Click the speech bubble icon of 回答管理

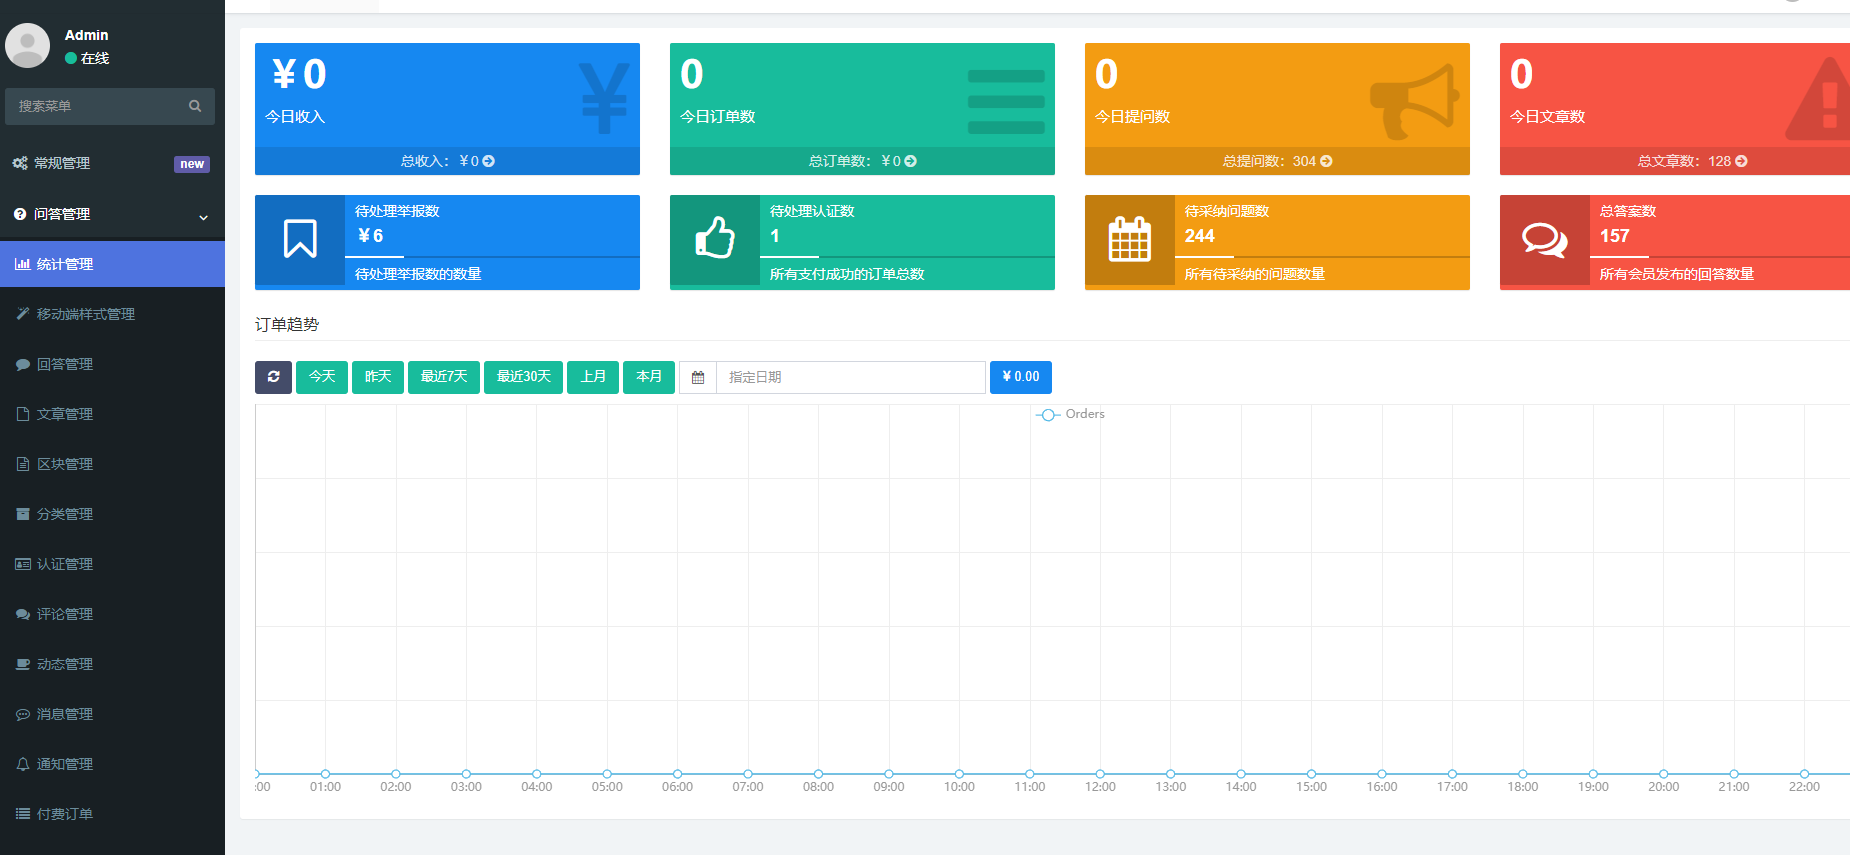(x=22, y=364)
